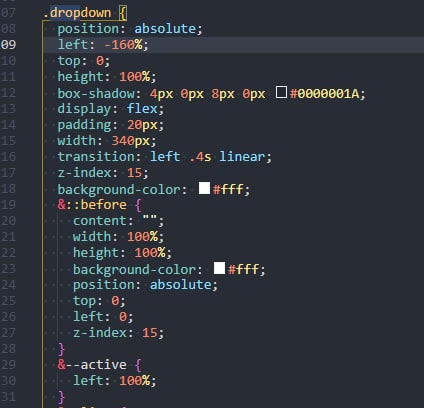Click closing brace on line 28

[x=61, y=349]
